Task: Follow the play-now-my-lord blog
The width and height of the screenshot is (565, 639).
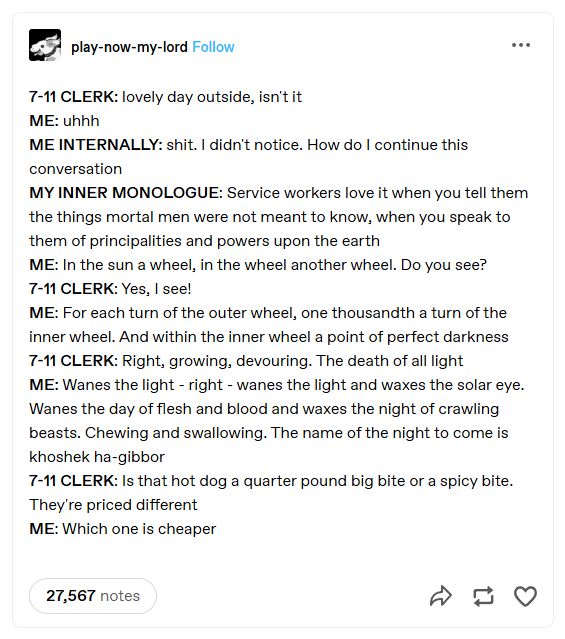Action: click(x=213, y=47)
